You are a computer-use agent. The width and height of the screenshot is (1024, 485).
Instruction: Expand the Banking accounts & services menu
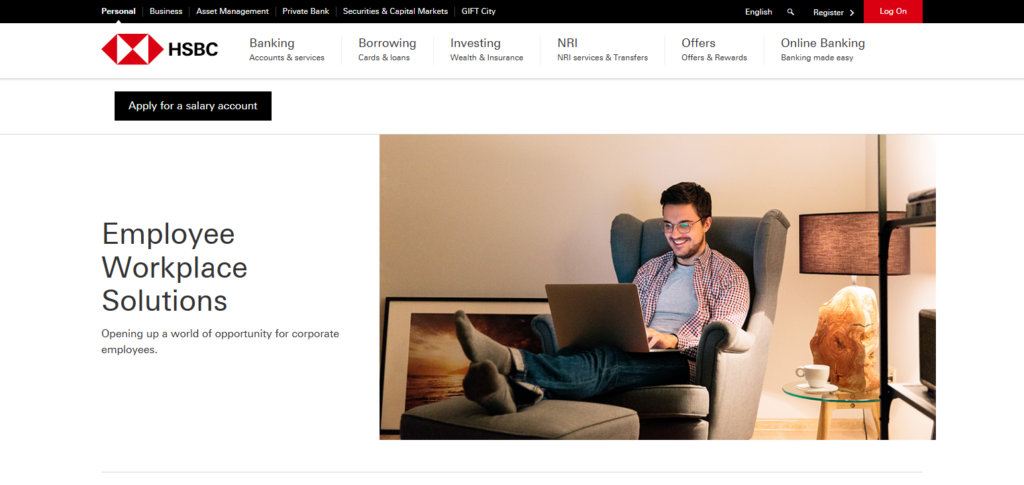(286, 49)
